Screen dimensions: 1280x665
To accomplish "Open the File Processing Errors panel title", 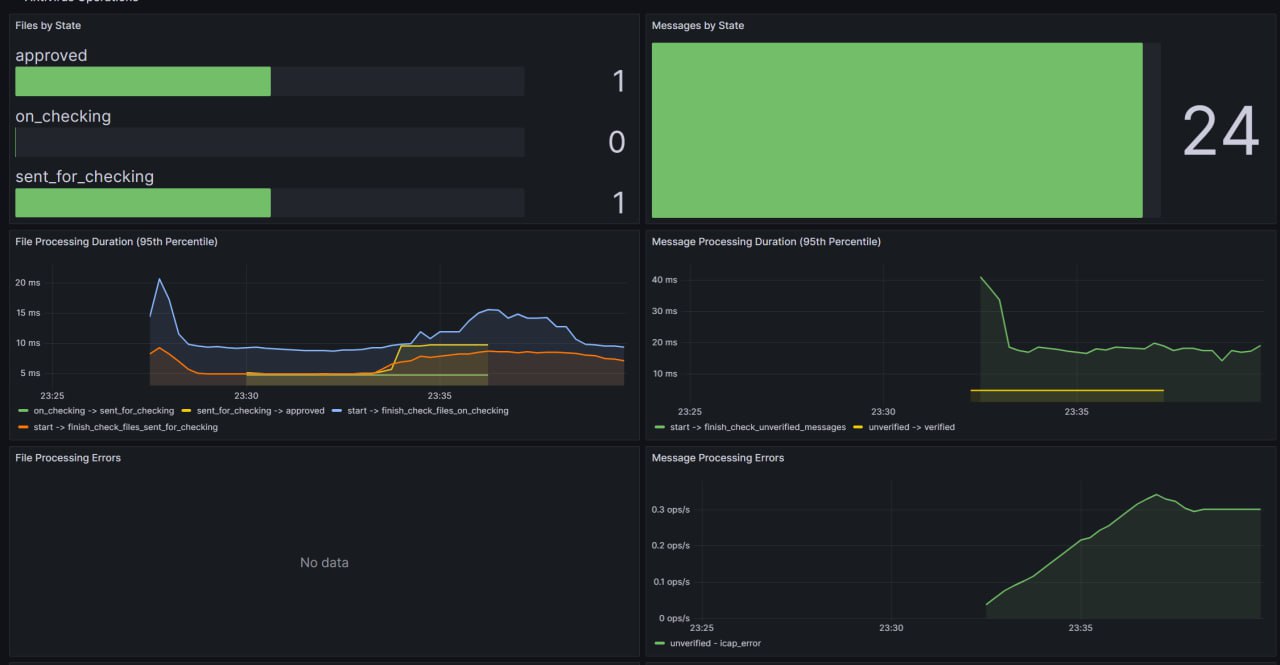I will [68, 457].
